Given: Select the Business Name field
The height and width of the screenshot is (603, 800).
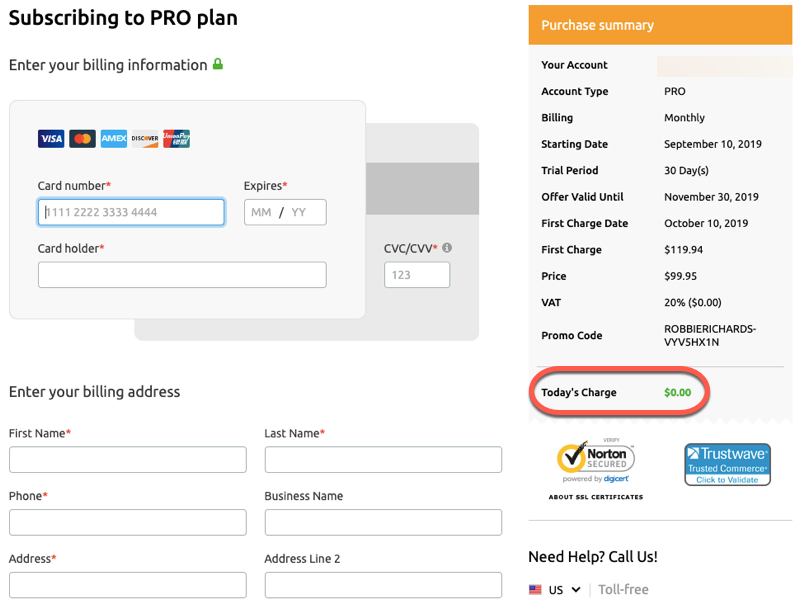Looking at the screenshot, I should pyautogui.click(x=383, y=522).
